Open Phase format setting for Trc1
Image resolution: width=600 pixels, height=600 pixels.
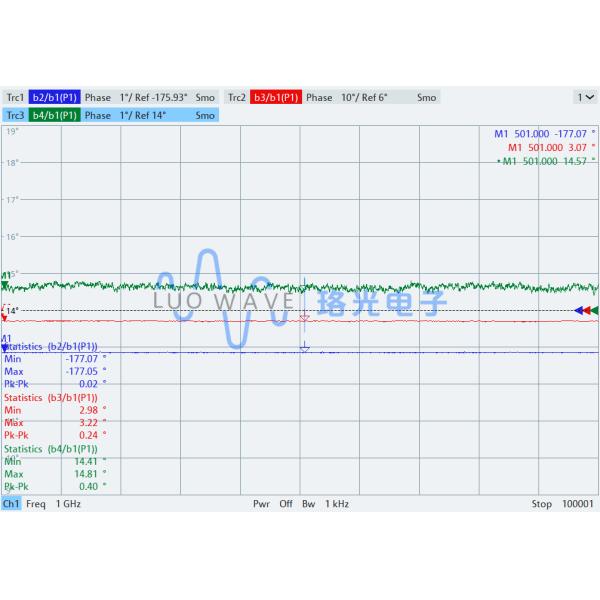tap(98, 98)
